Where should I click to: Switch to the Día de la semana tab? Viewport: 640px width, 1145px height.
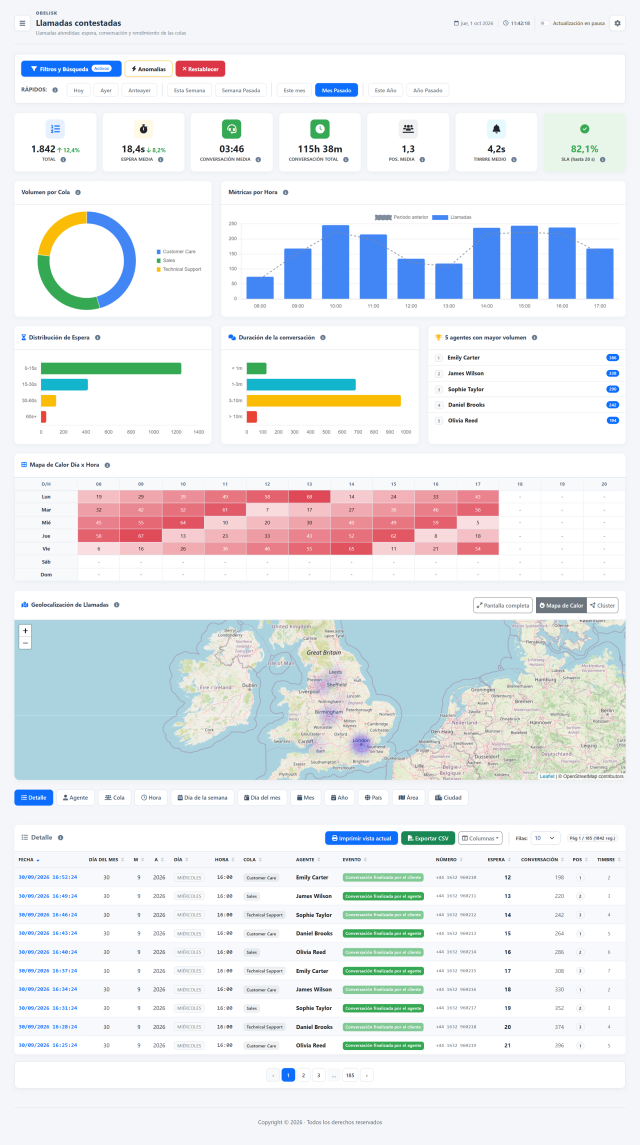[x=202, y=797]
